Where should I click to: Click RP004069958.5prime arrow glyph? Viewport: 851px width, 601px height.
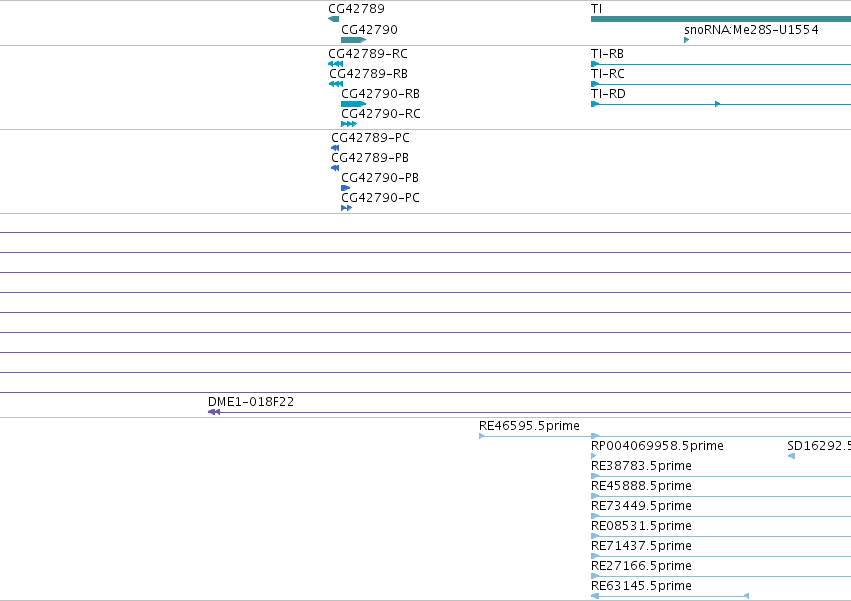(593, 456)
